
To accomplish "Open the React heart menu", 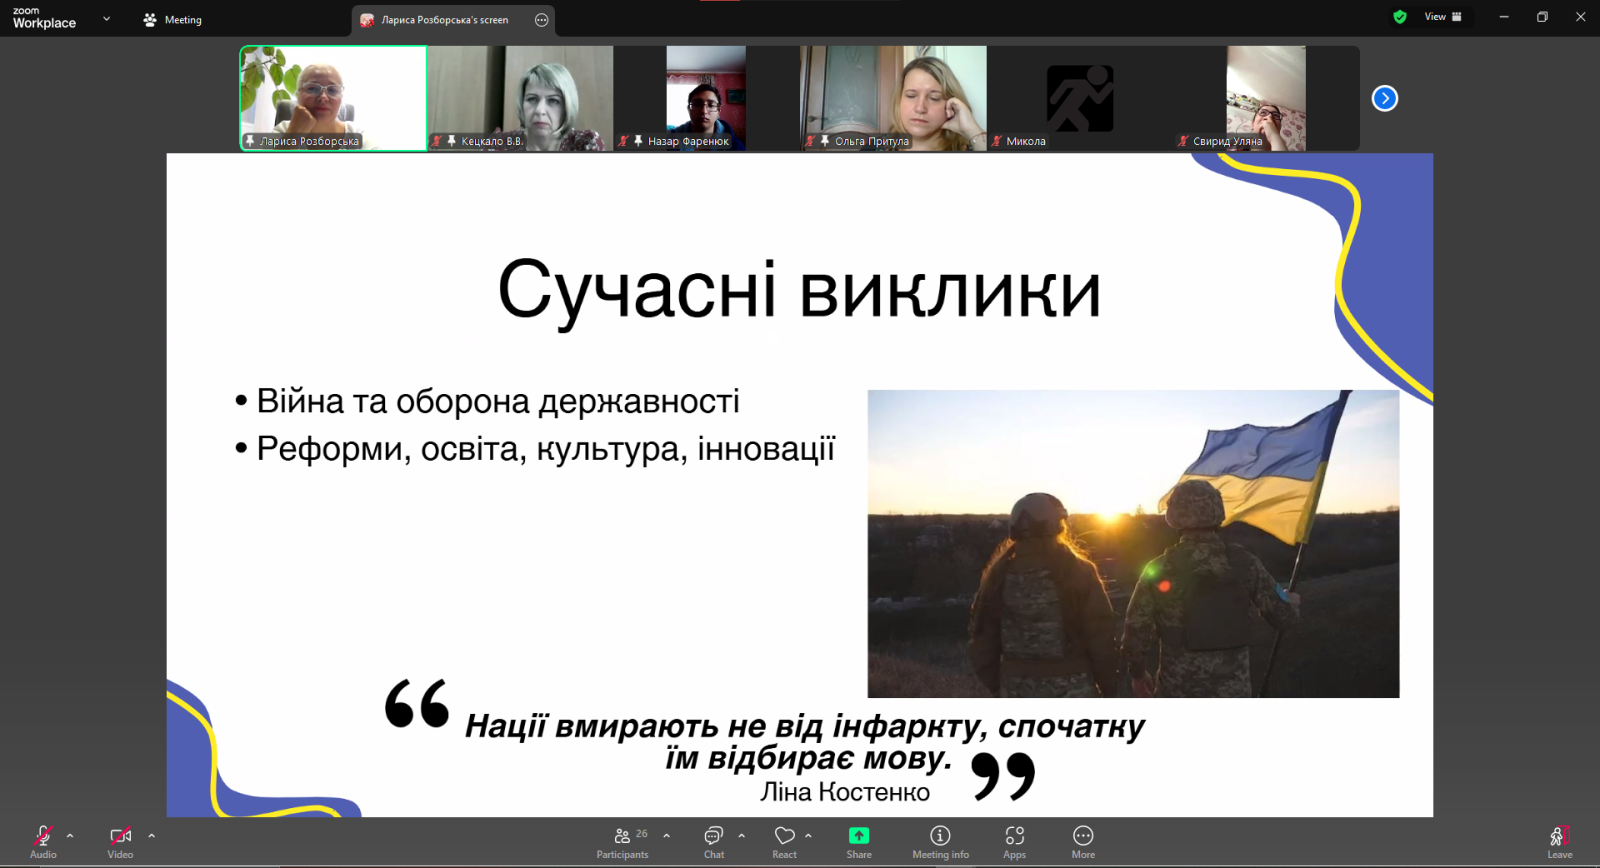I will 785,841.
